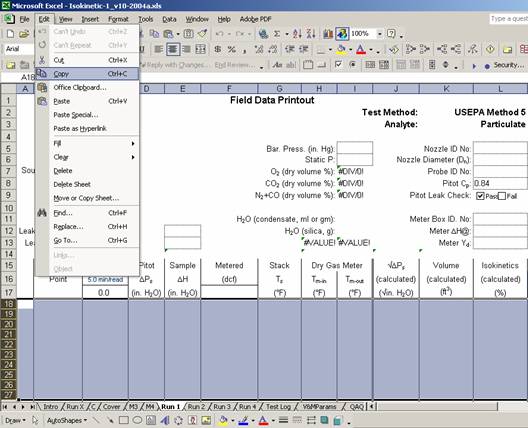Click the Sort Descending icon
The height and width of the screenshot is (428, 528).
click(310, 34)
